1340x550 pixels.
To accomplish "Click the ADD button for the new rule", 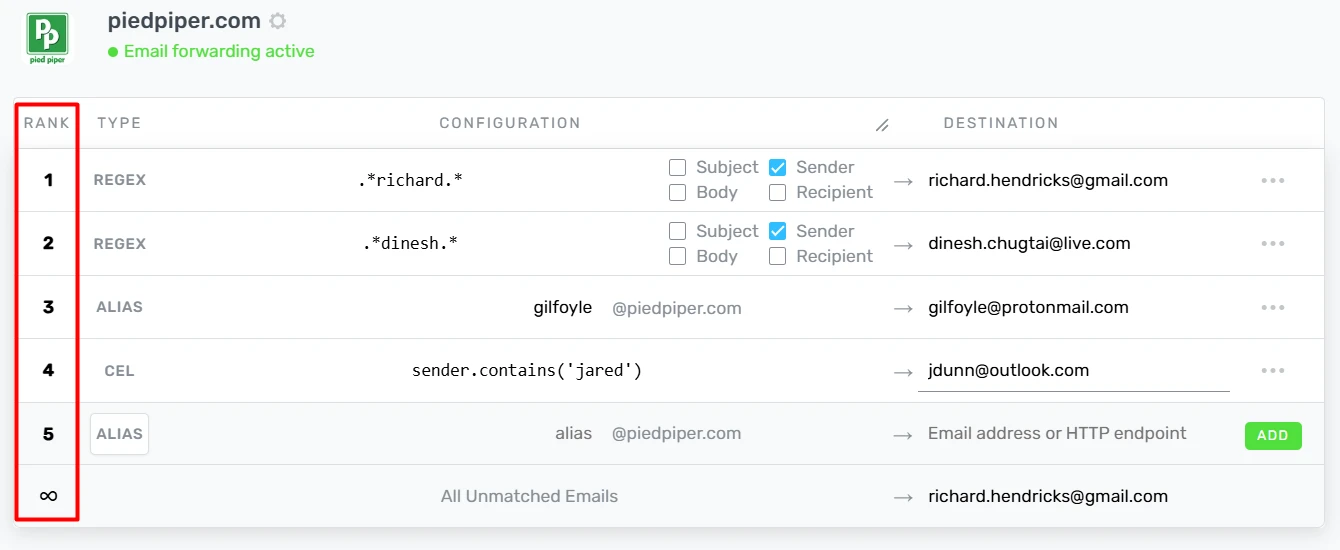I will pyautogui.click(x=1273, y=435).
